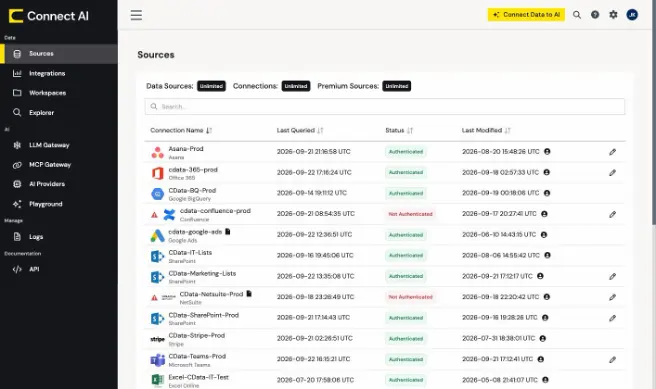Edit the CData-SharePoint-Prod connection pencil icon

(612, 318)
